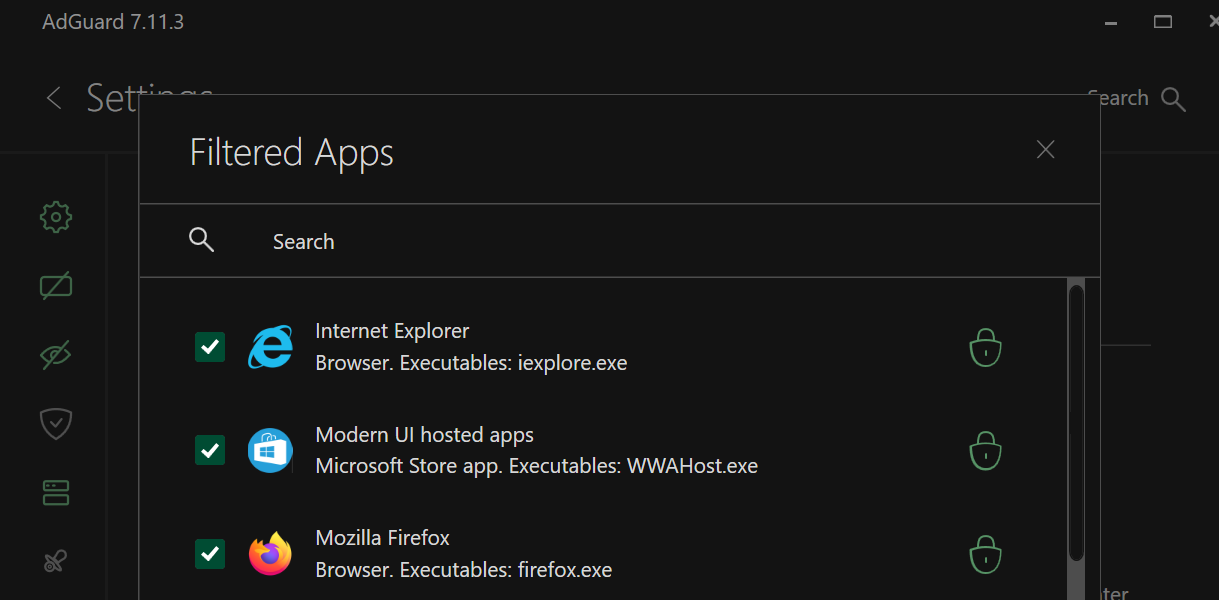Image resolution: width=1219 pixels, height=600 pixels.
Task: Click the lock icon for Modern UI hosted apps
Action: 985,450
